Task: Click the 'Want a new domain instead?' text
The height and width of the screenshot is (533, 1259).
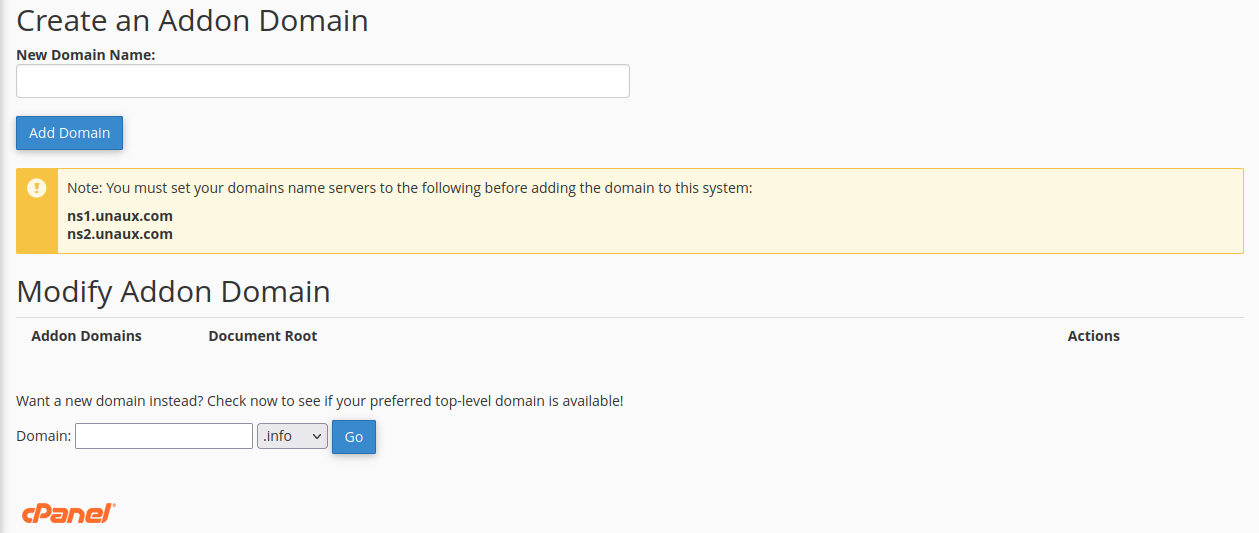Action: [x=320, y=401]
